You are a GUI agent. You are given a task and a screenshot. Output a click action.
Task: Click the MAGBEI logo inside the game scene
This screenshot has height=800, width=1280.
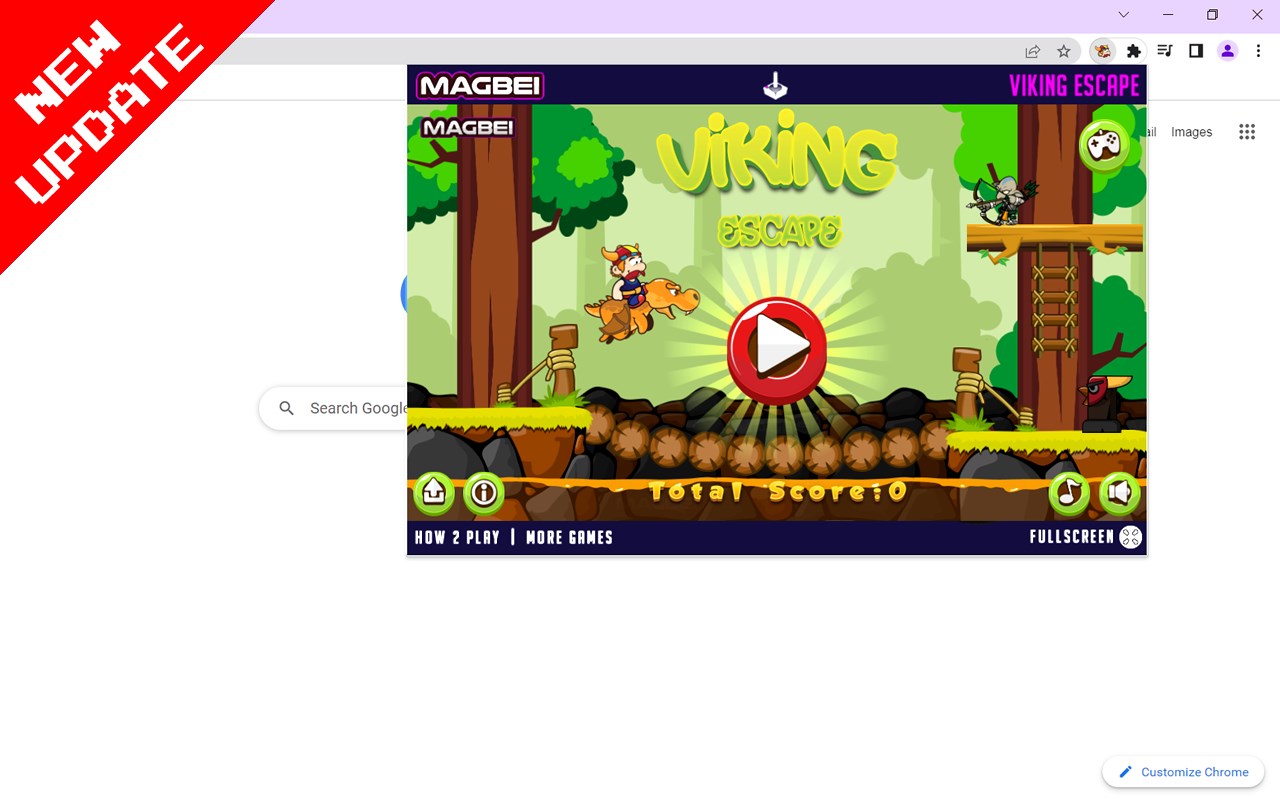[x=467, y=128]
